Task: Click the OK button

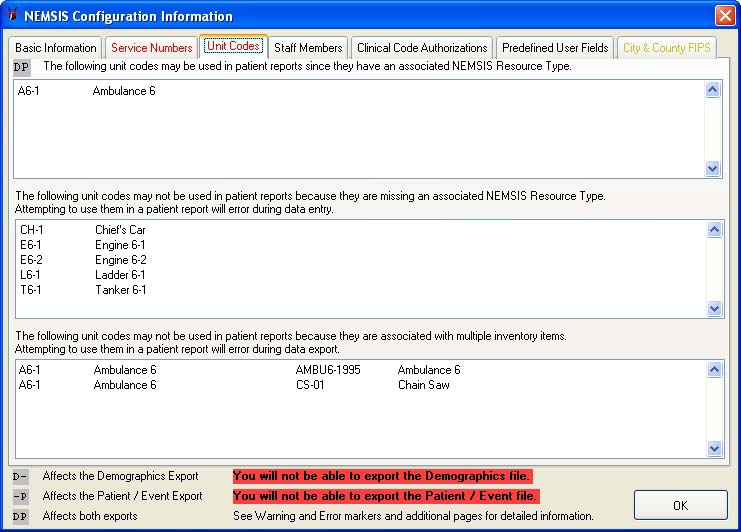Action: [x=681, y=505]
